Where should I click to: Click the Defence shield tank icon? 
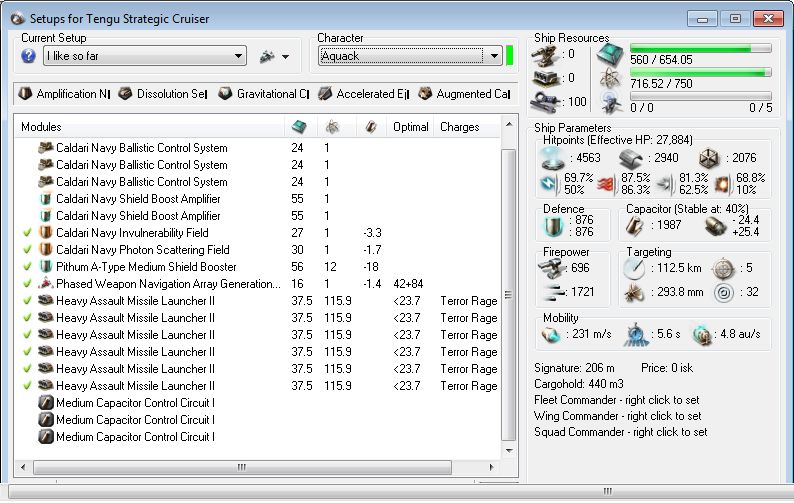(x=553, y=226)
